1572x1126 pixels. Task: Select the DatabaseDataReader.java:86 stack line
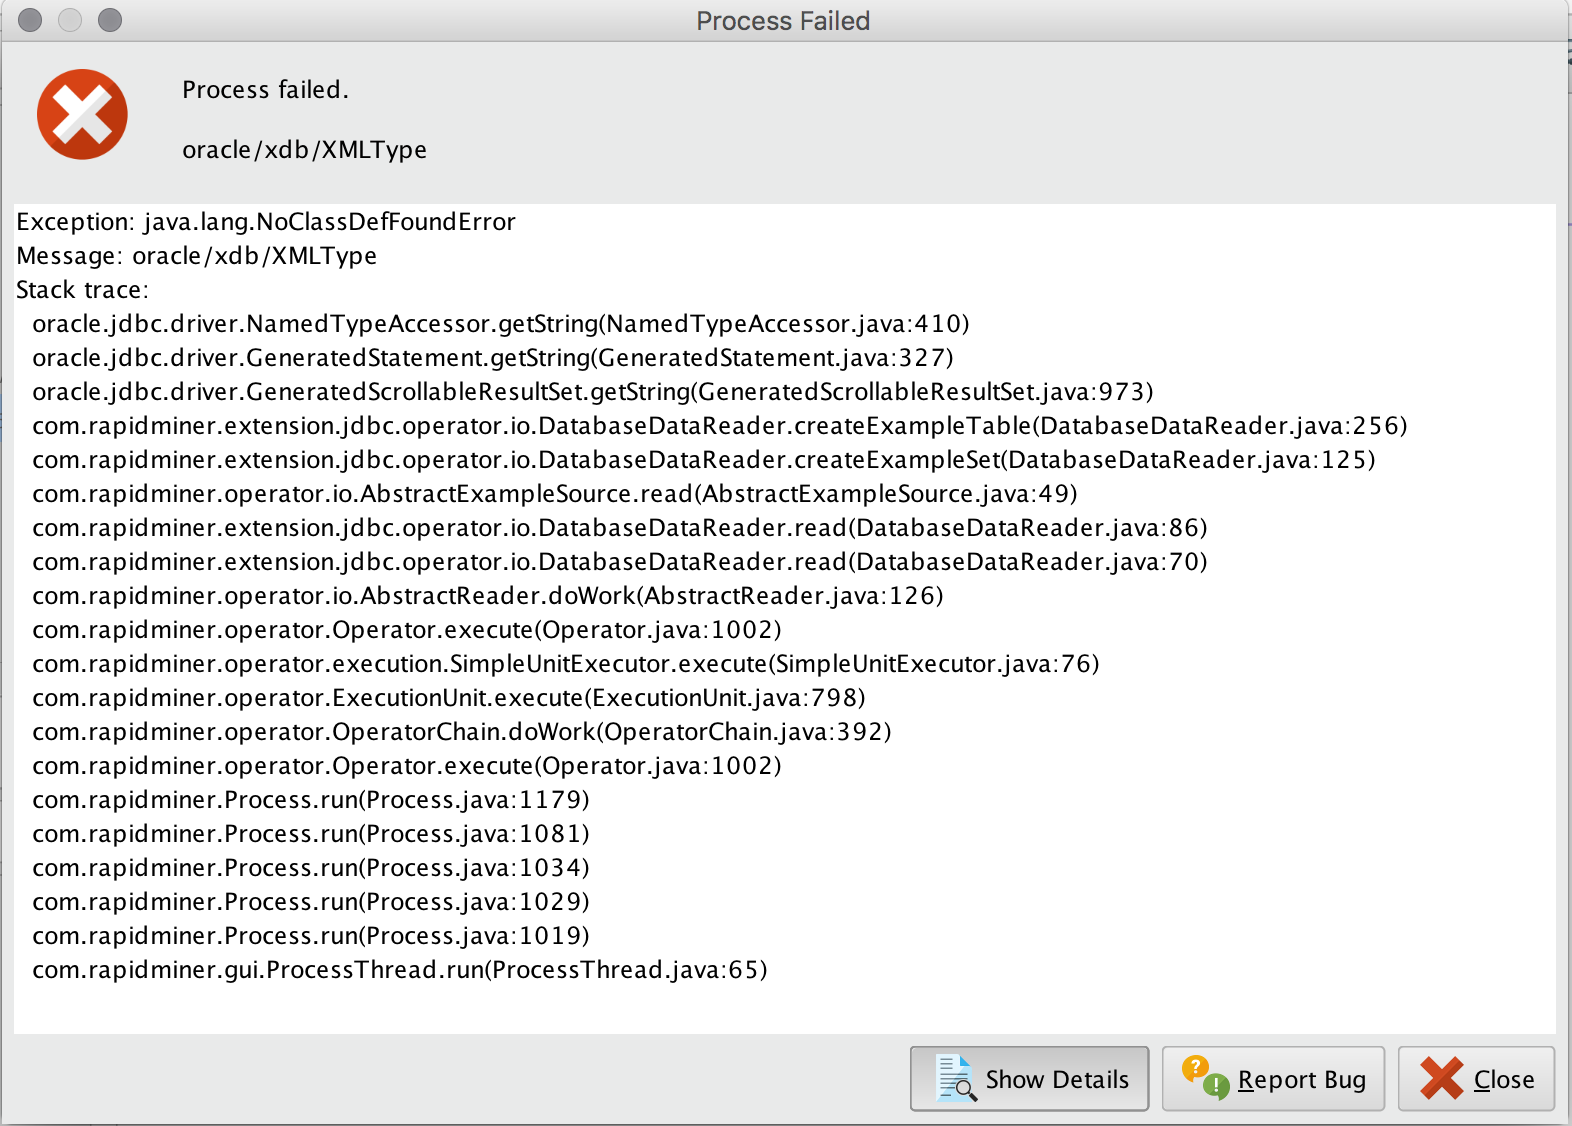tap(620, 528)
